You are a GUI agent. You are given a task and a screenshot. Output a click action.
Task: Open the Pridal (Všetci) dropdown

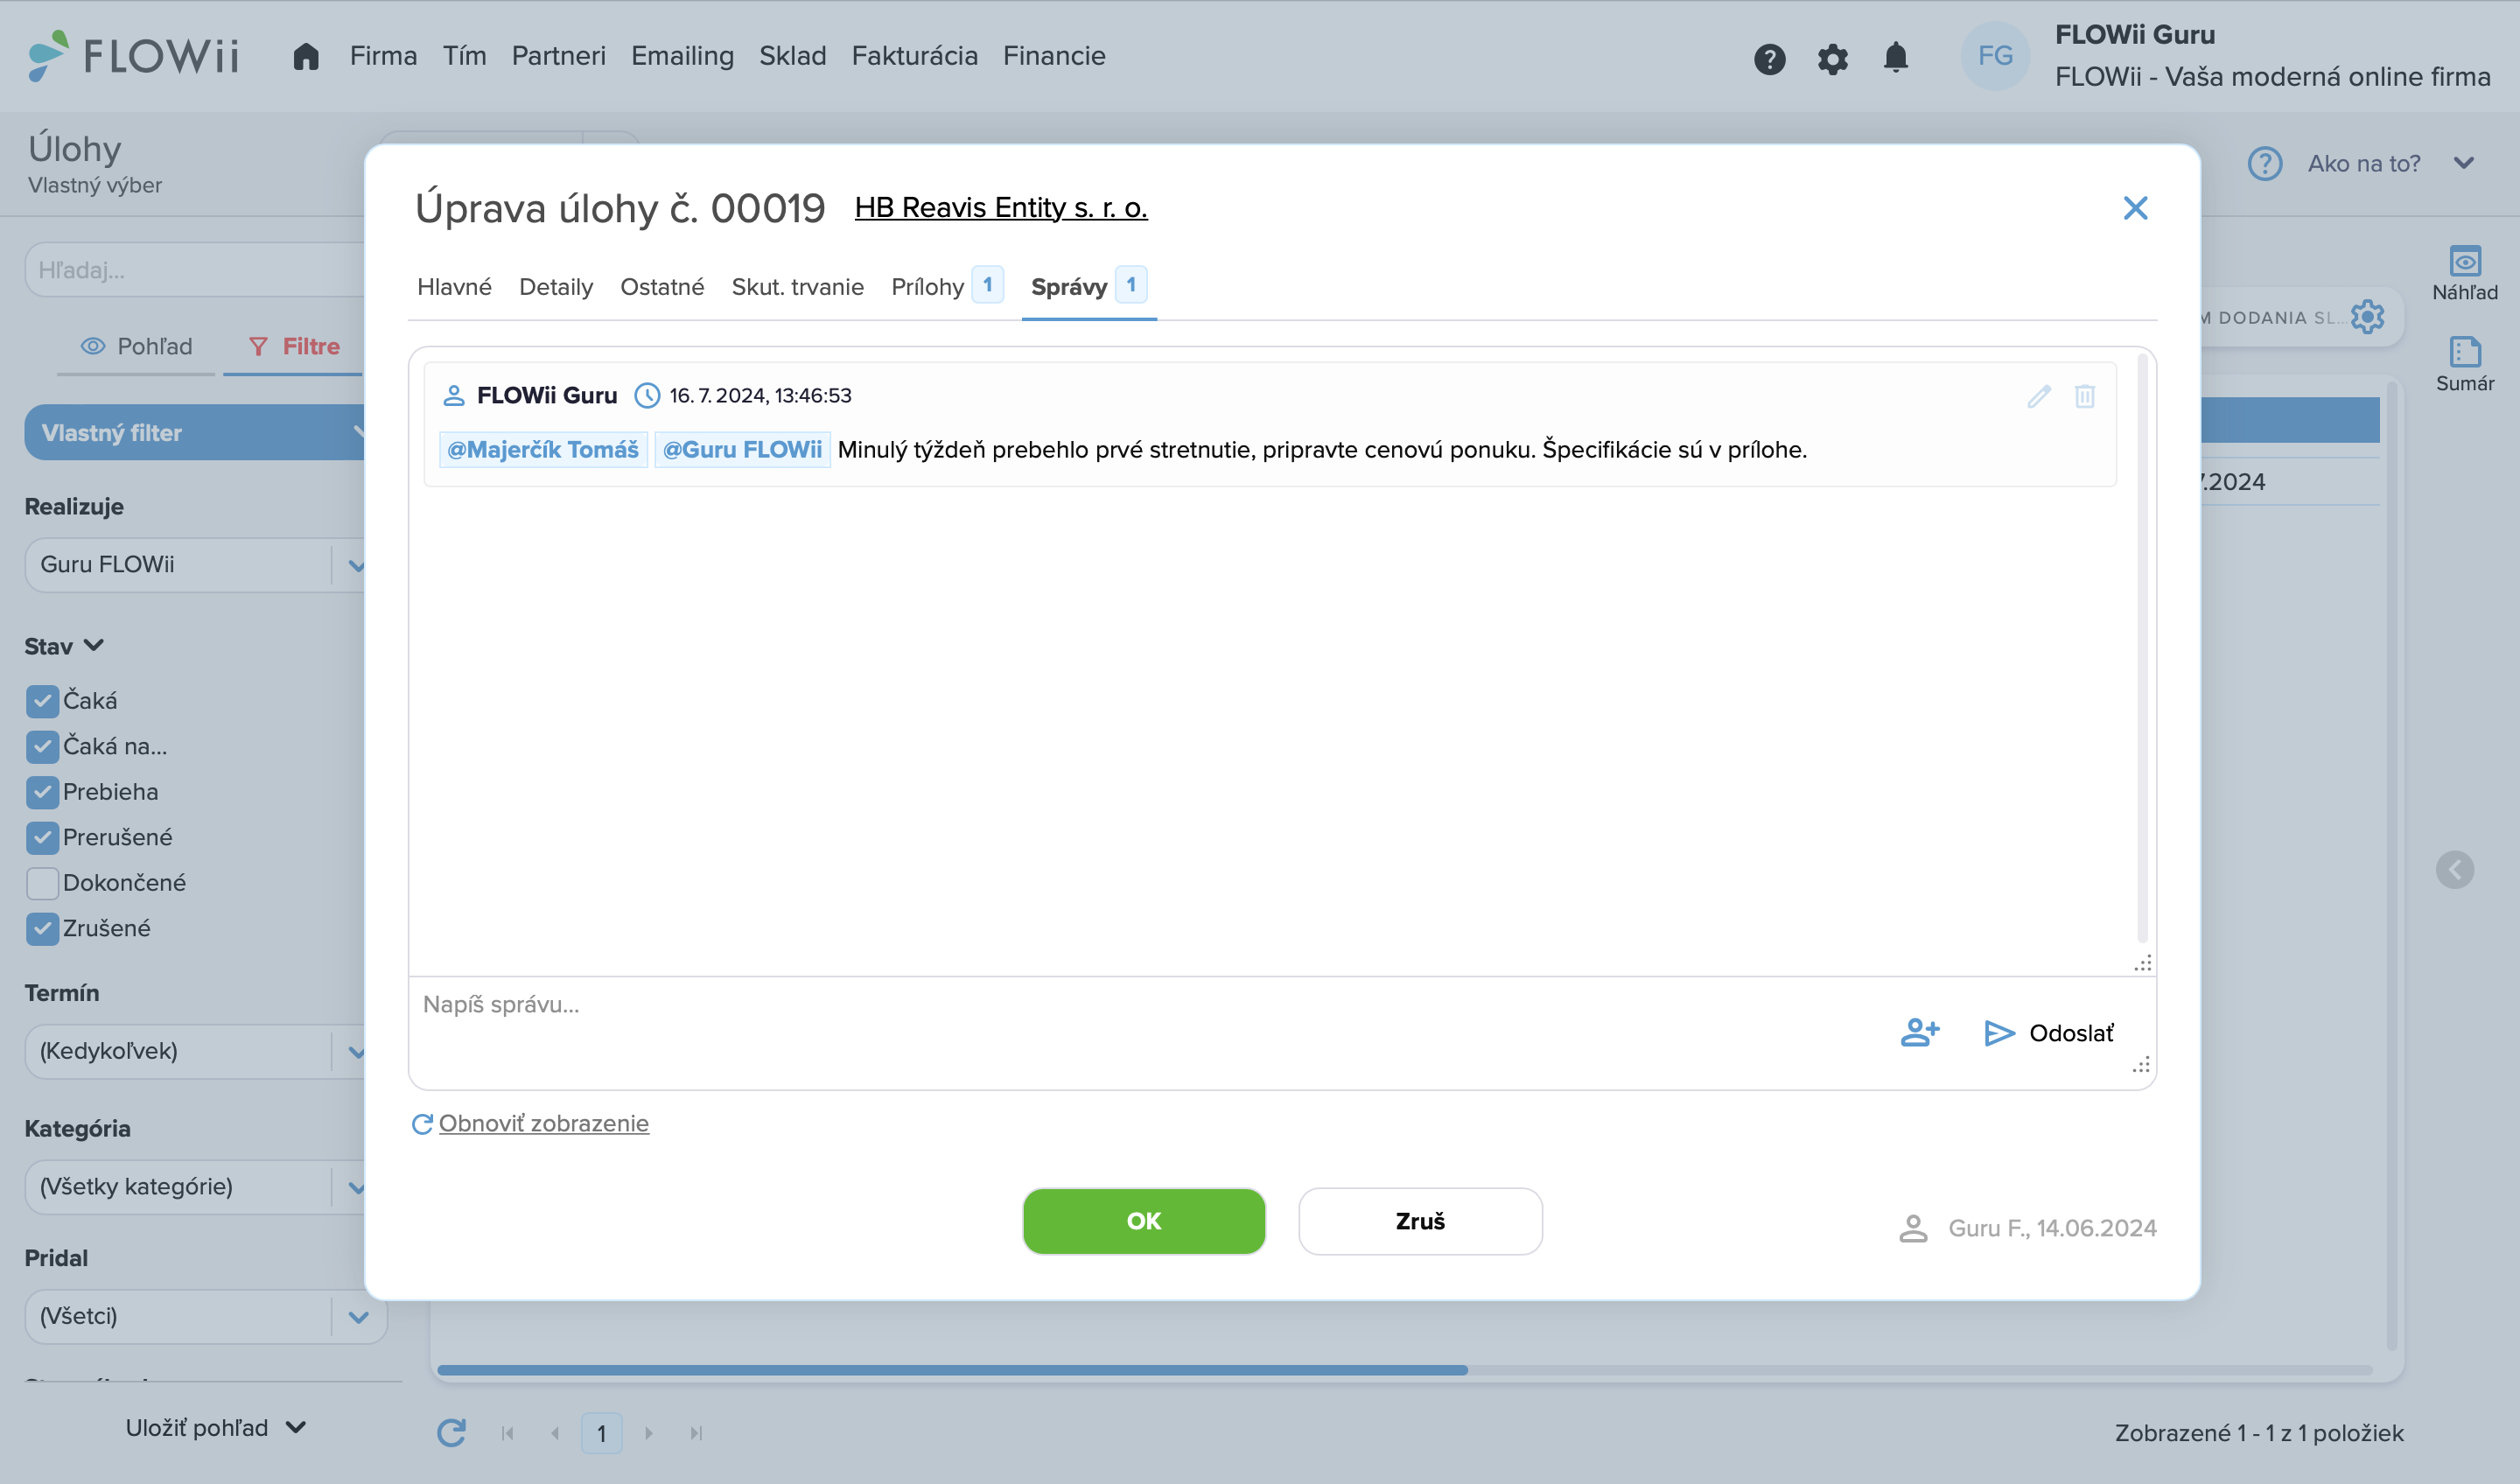coord(205,1316)
